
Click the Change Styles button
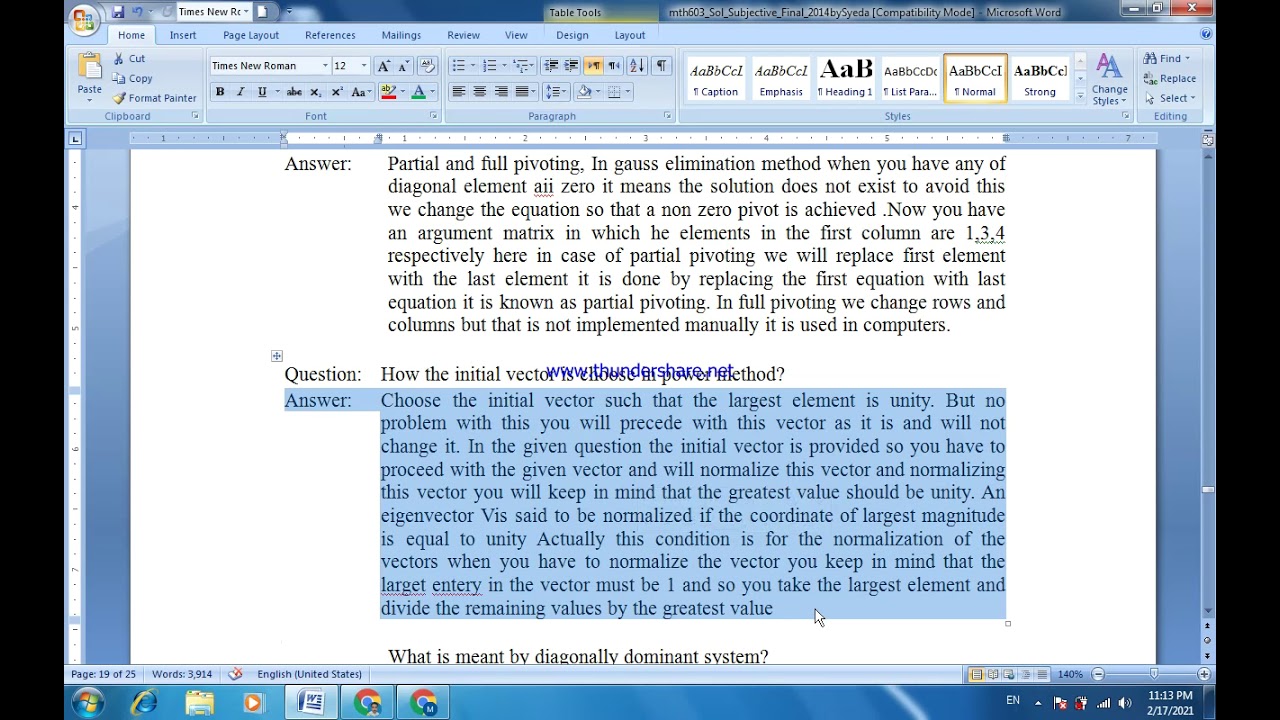(x=1109, y=79)
